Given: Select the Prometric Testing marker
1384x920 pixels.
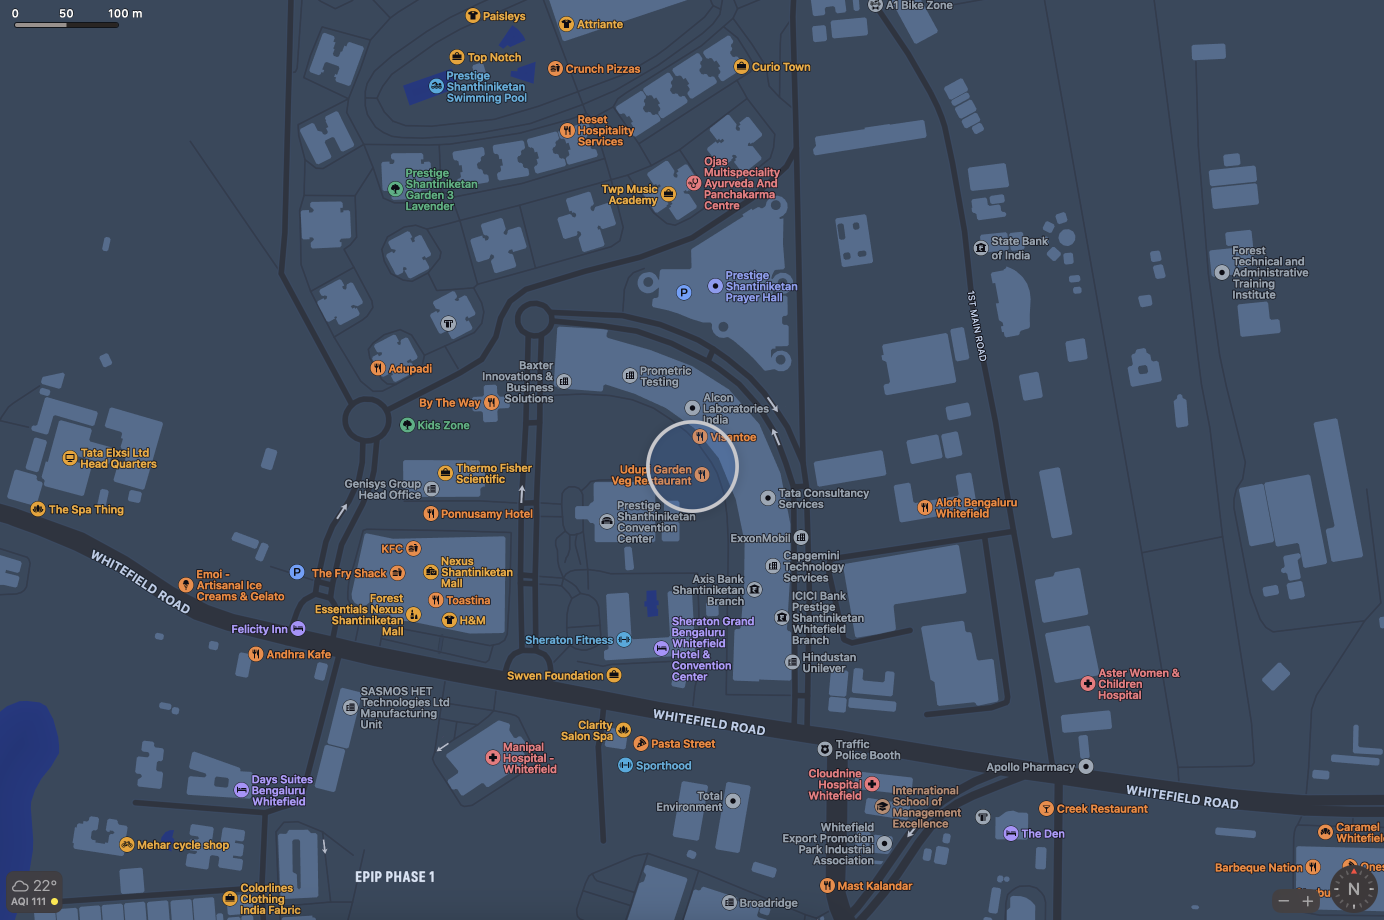Looking at the screenshot, I should (630, 376).
